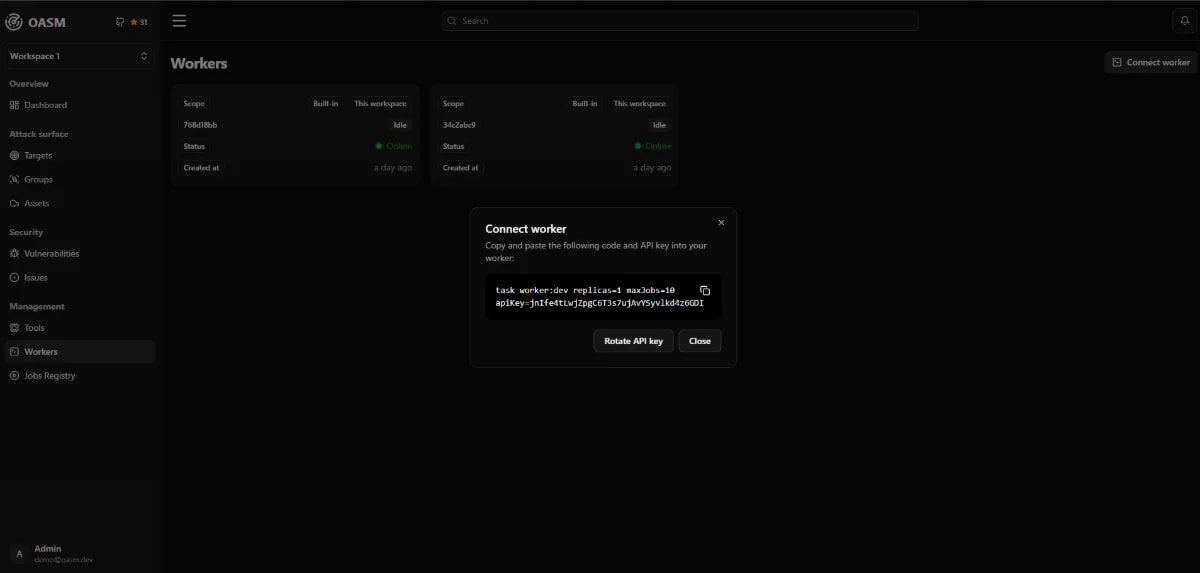The height and width of the screenshot is (573, 1200).
Task: Click the Vulnerabilities bug icon
Action: click(x=15, y=253)
